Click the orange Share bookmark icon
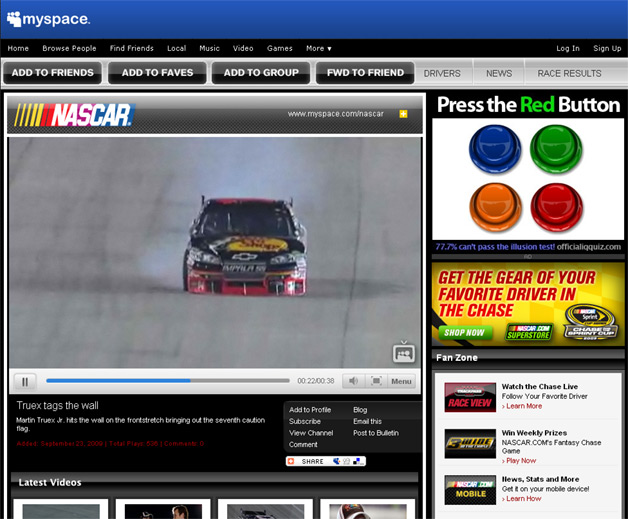The image size is (628, 519). coord(291,461)
